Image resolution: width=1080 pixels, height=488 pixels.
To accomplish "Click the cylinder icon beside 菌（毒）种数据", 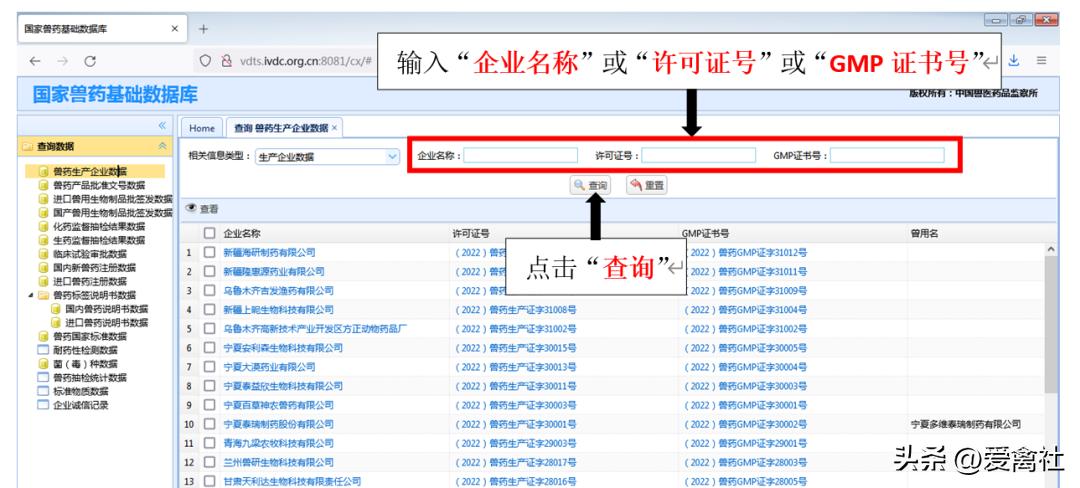I will (43, 364).
